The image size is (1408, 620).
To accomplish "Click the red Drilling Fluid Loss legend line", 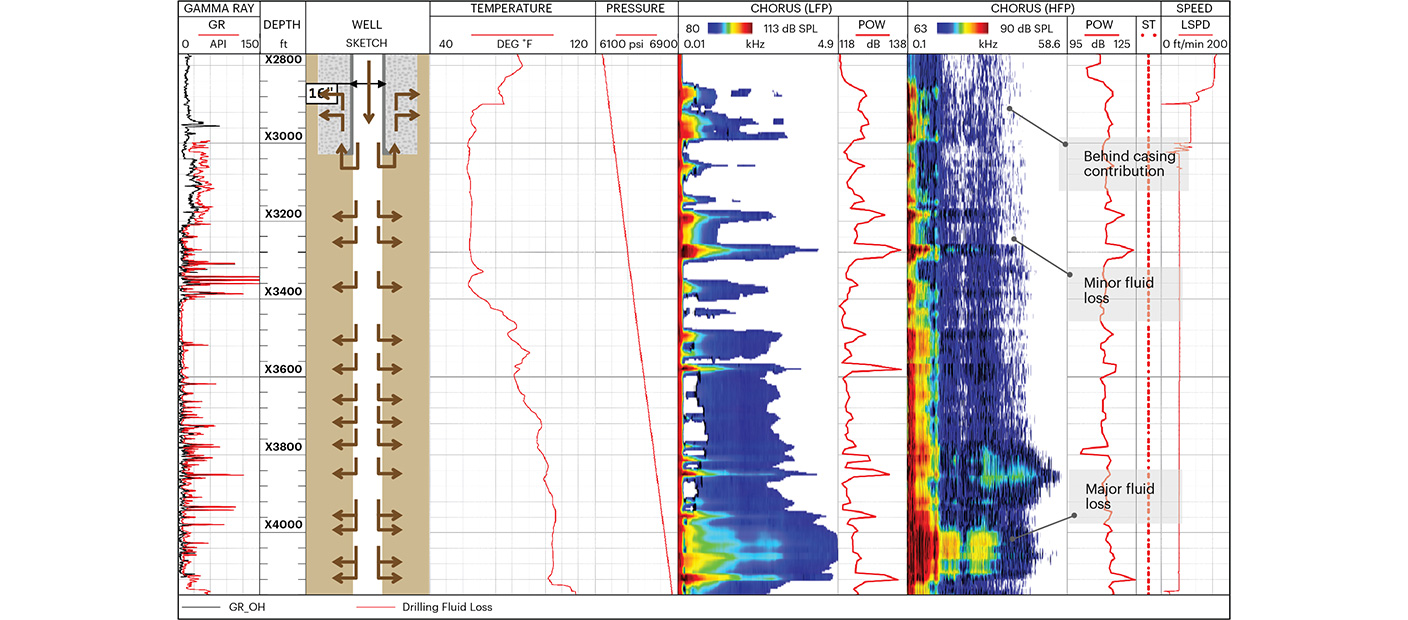I will click(x=376, y=607).
